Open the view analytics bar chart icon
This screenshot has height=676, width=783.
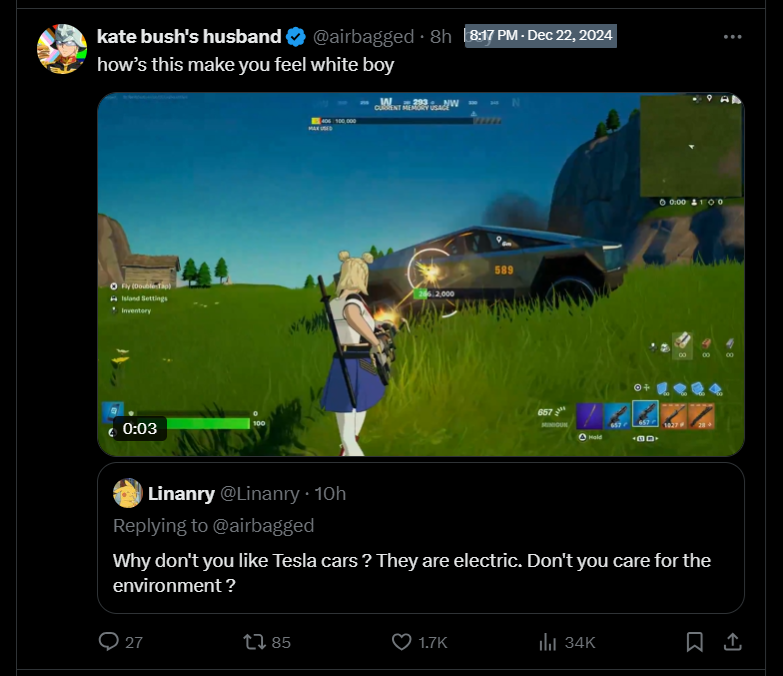coord(547,642)
